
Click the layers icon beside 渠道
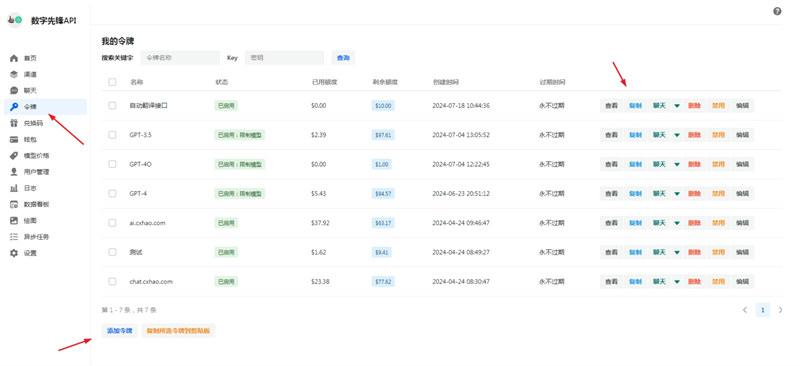(x=14, y=75)
